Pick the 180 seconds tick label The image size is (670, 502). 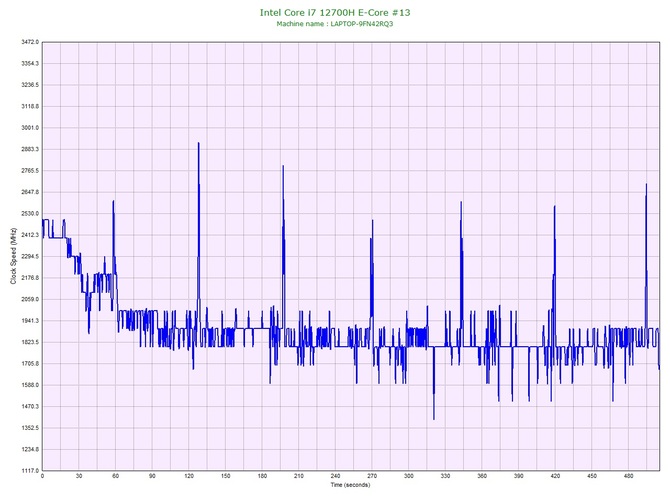262,476
